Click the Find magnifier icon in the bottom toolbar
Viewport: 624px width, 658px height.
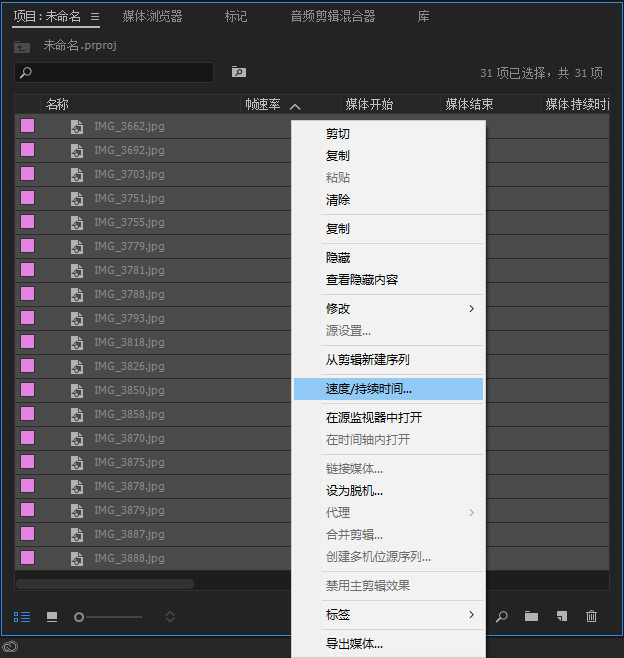(x=502, y=616)
